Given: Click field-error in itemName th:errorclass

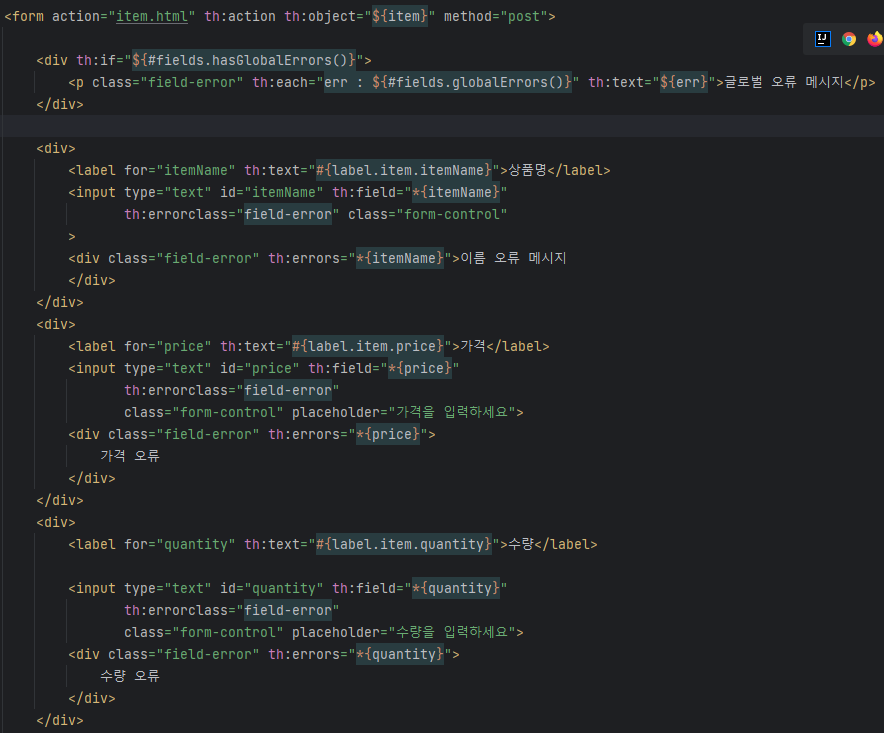Looking at the screenshot, I should pos(288,214).
